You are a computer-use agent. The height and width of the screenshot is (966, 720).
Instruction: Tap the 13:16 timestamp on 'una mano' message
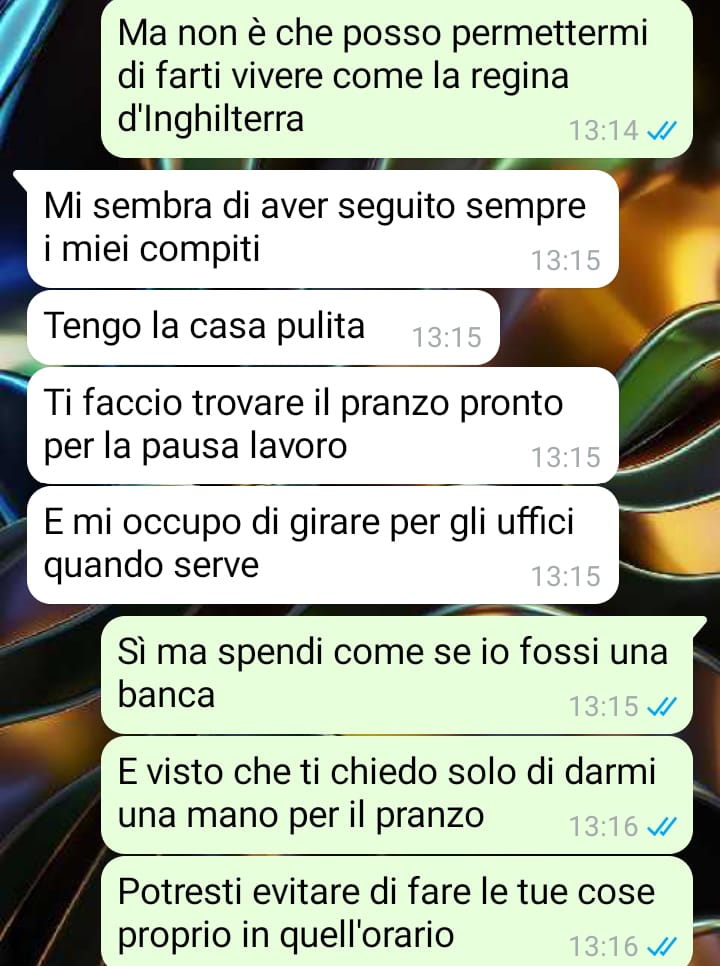pyautogui.click(x=604, y=826)
